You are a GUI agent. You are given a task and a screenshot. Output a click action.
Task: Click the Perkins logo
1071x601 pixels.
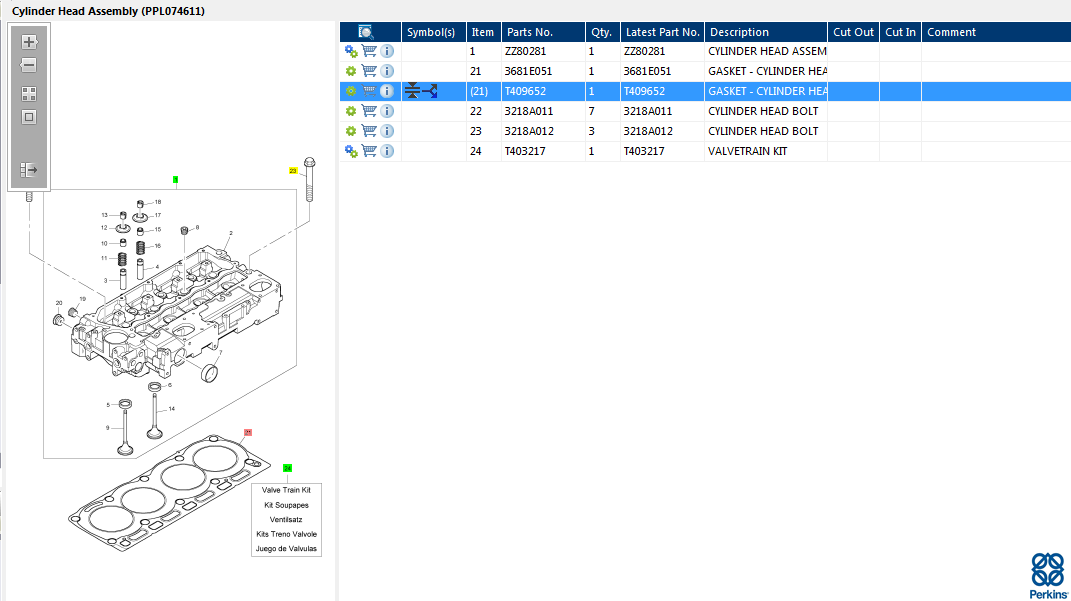1047,574
